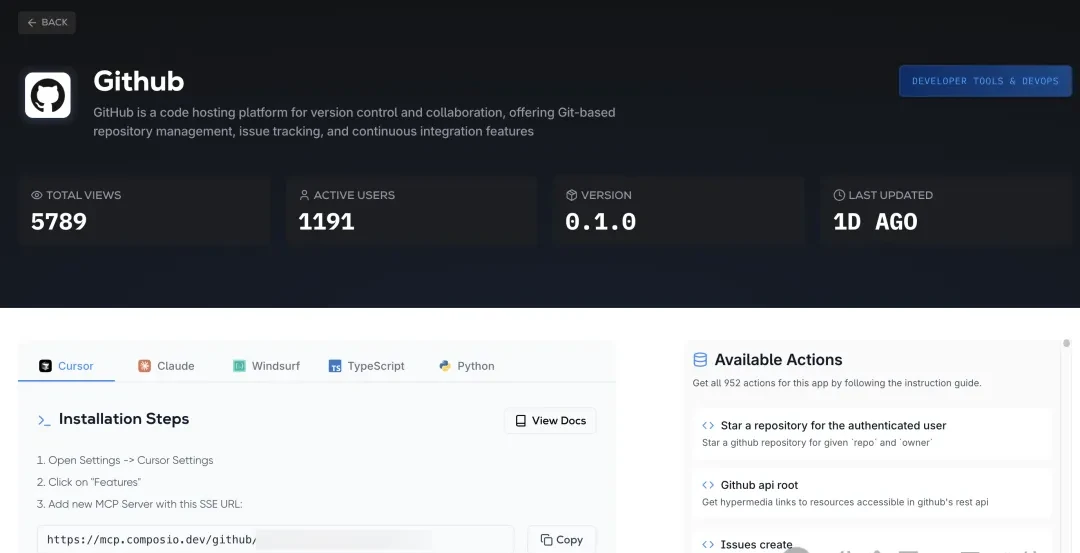This screenshot has height=553, width=1080.
Task: Click the book icon in View Docs
Action: coord(521,421)
